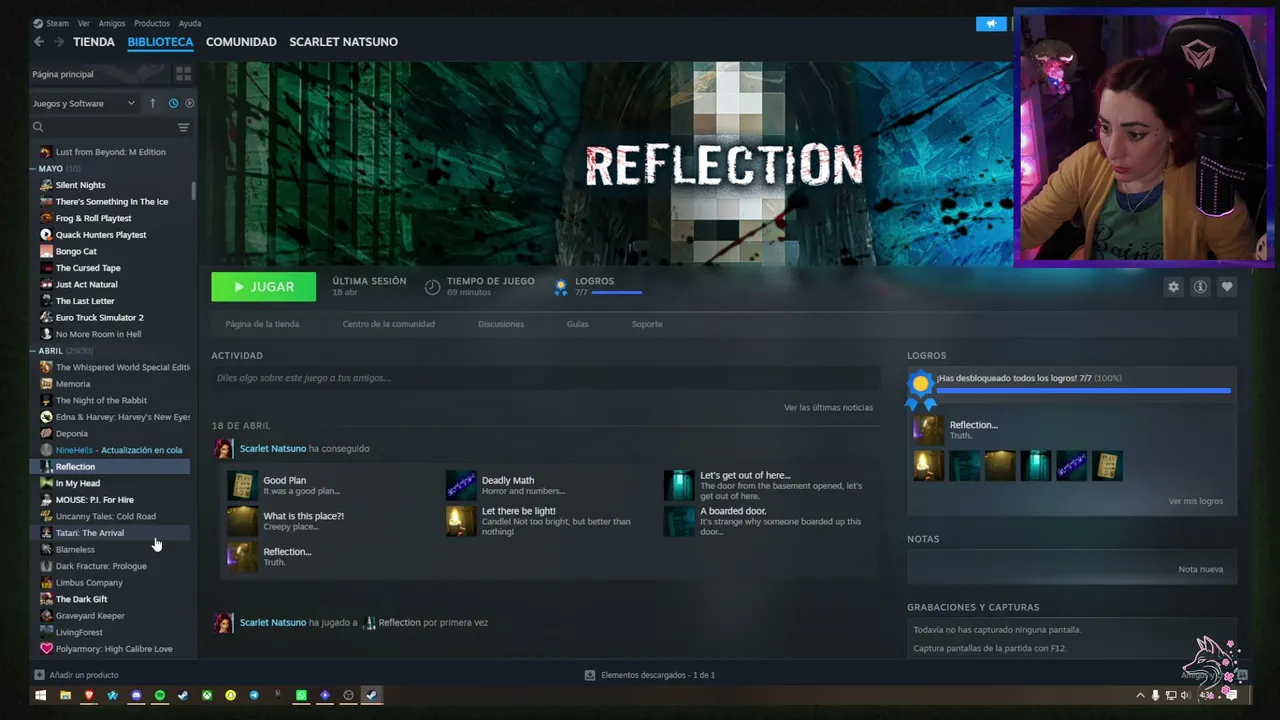Open File Explorer from the taskbar
The image size is (1280, 720).
[x=65, y=695]
